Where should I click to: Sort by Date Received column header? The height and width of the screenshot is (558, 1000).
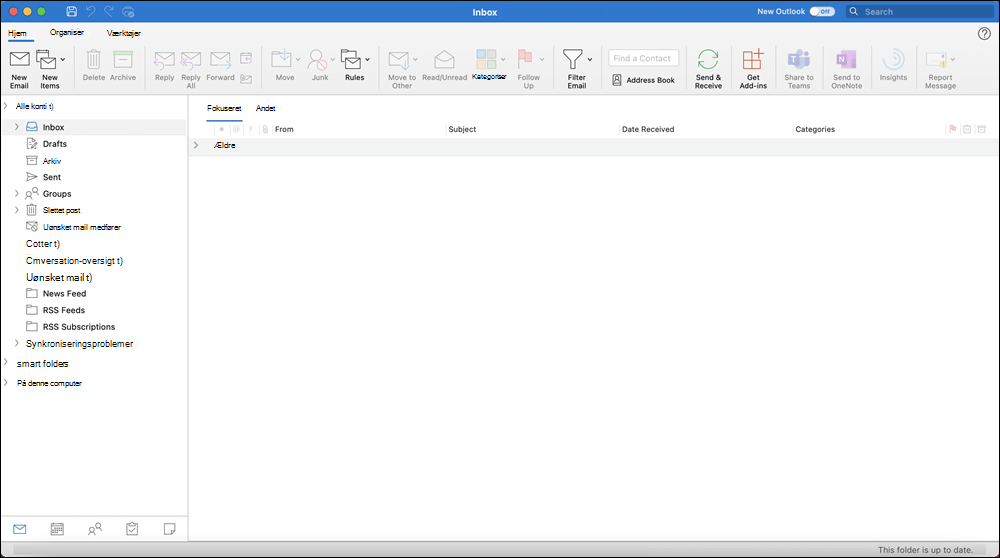pyautogui.click(x=648, y=129)
